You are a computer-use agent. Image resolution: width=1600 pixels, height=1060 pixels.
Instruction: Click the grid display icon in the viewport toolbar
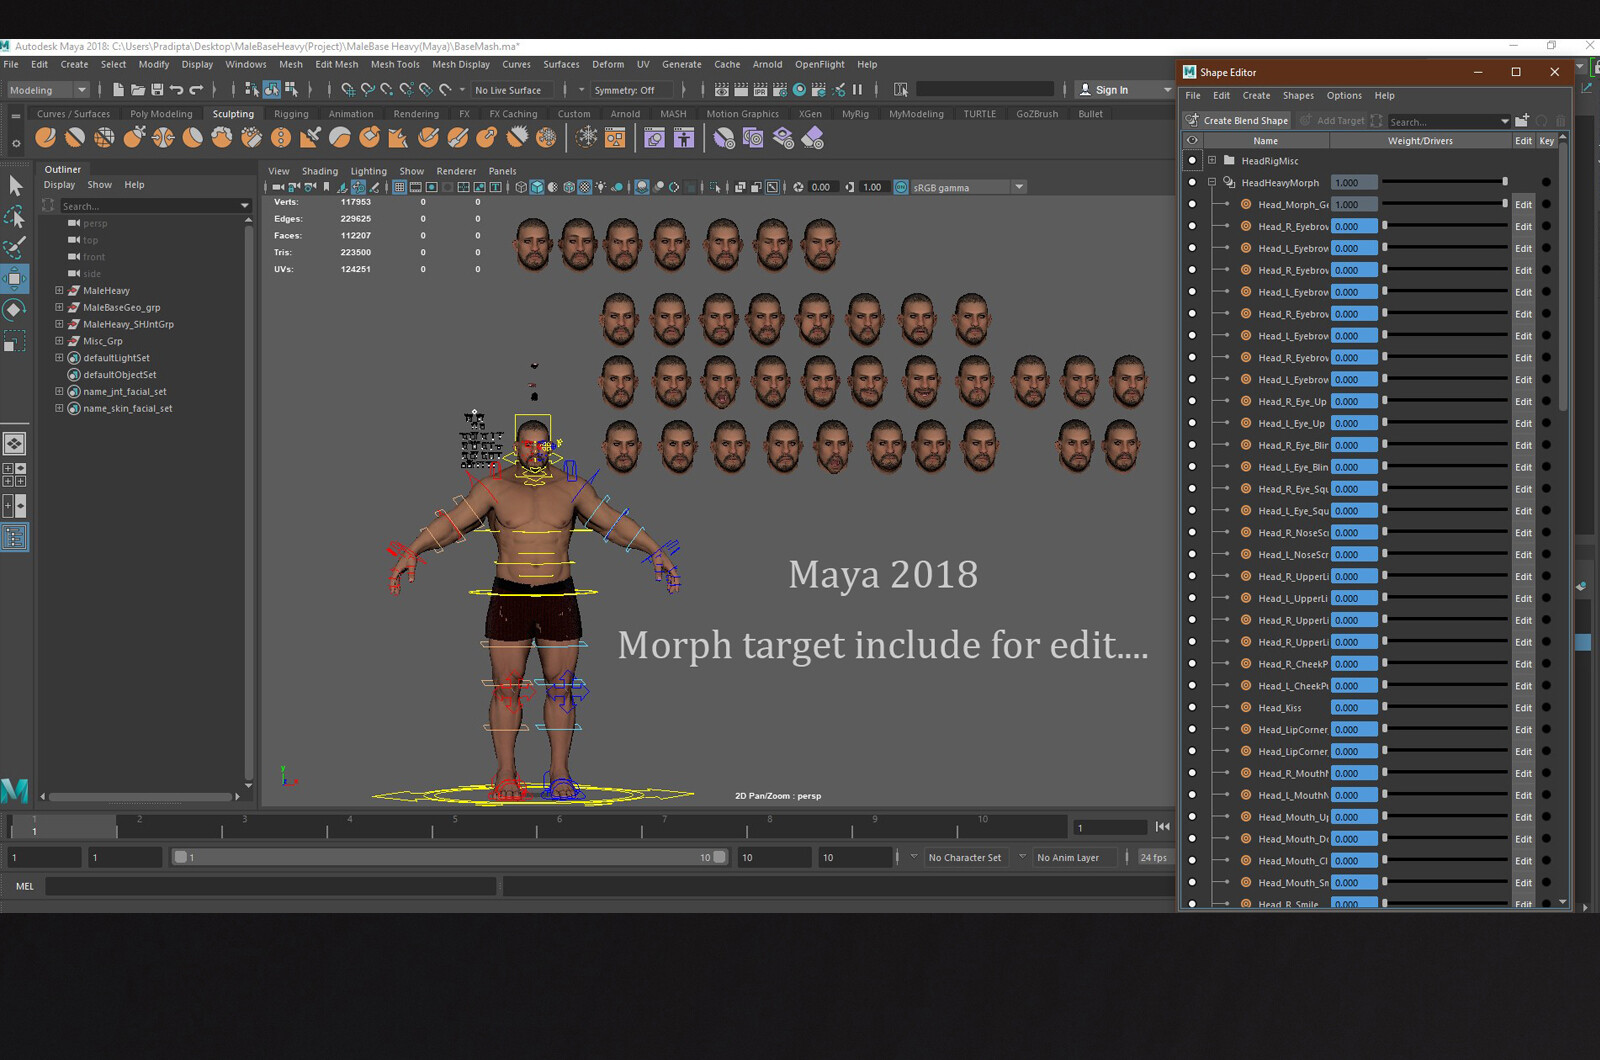pos(401,187)
